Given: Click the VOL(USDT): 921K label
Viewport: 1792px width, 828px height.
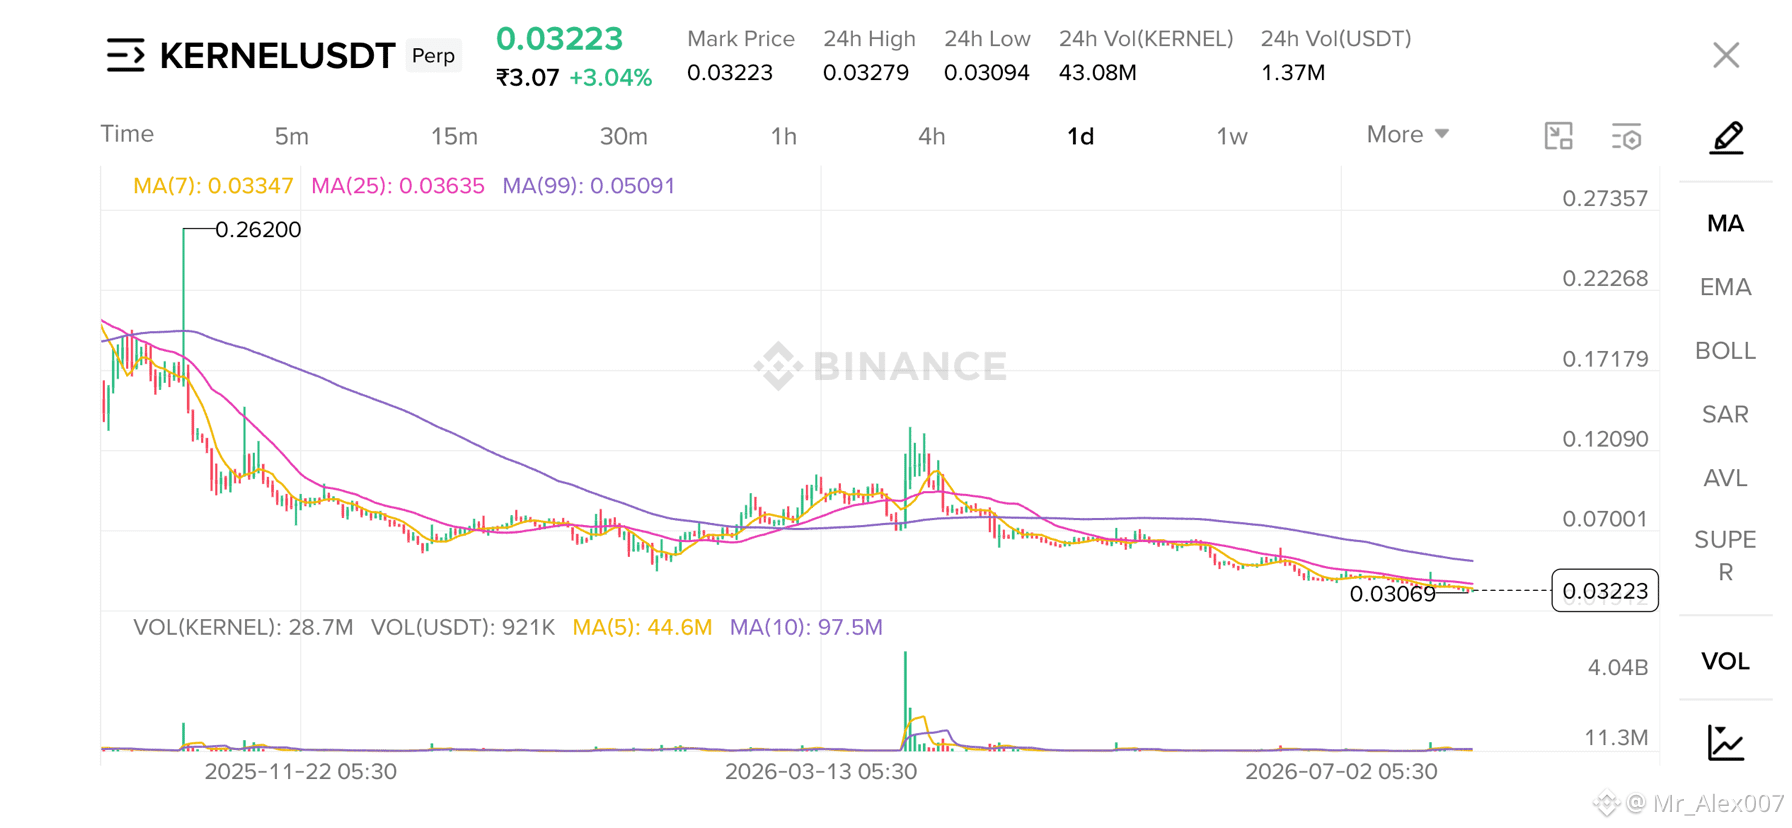Looking at the screenshot, I should pos(463,628).
